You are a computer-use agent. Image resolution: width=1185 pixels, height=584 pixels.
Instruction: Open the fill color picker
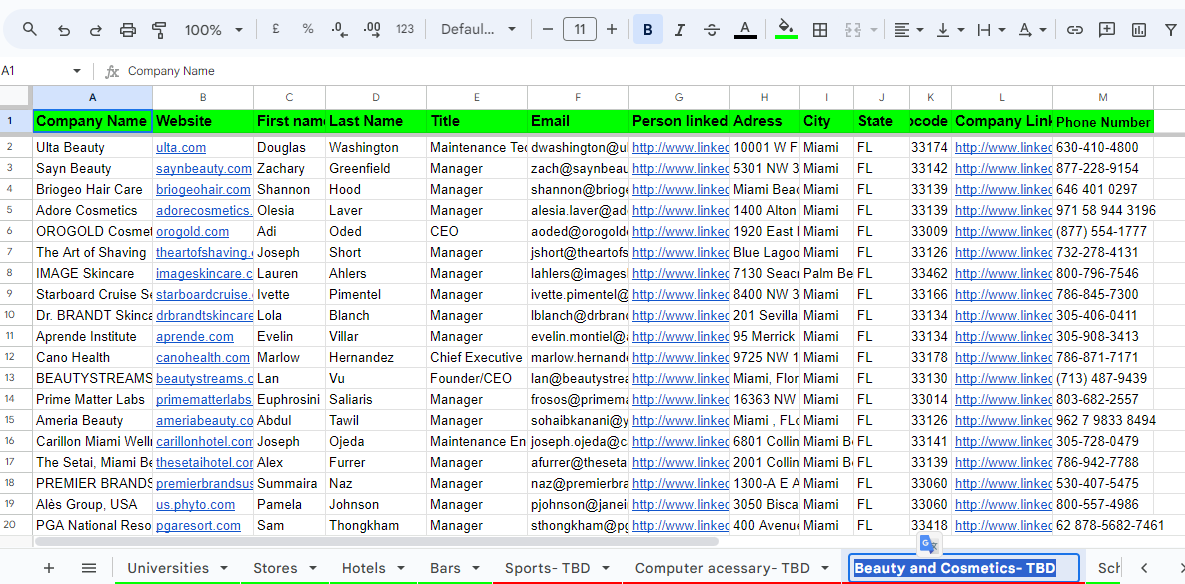(786, 30)
